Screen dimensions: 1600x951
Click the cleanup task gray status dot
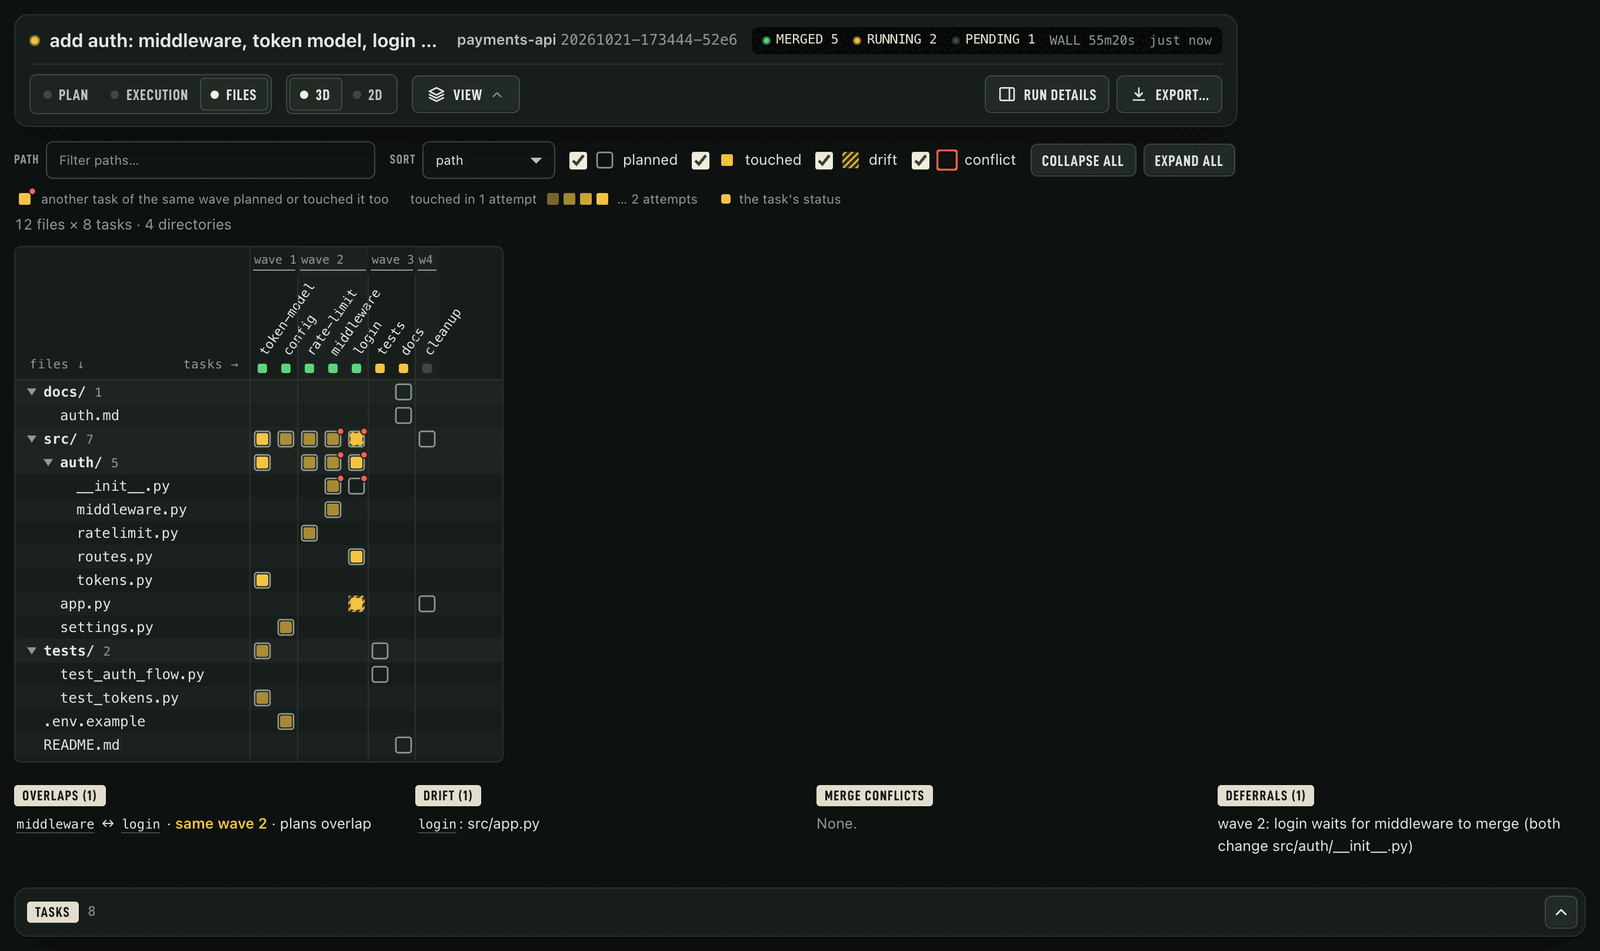click(427, 369)
